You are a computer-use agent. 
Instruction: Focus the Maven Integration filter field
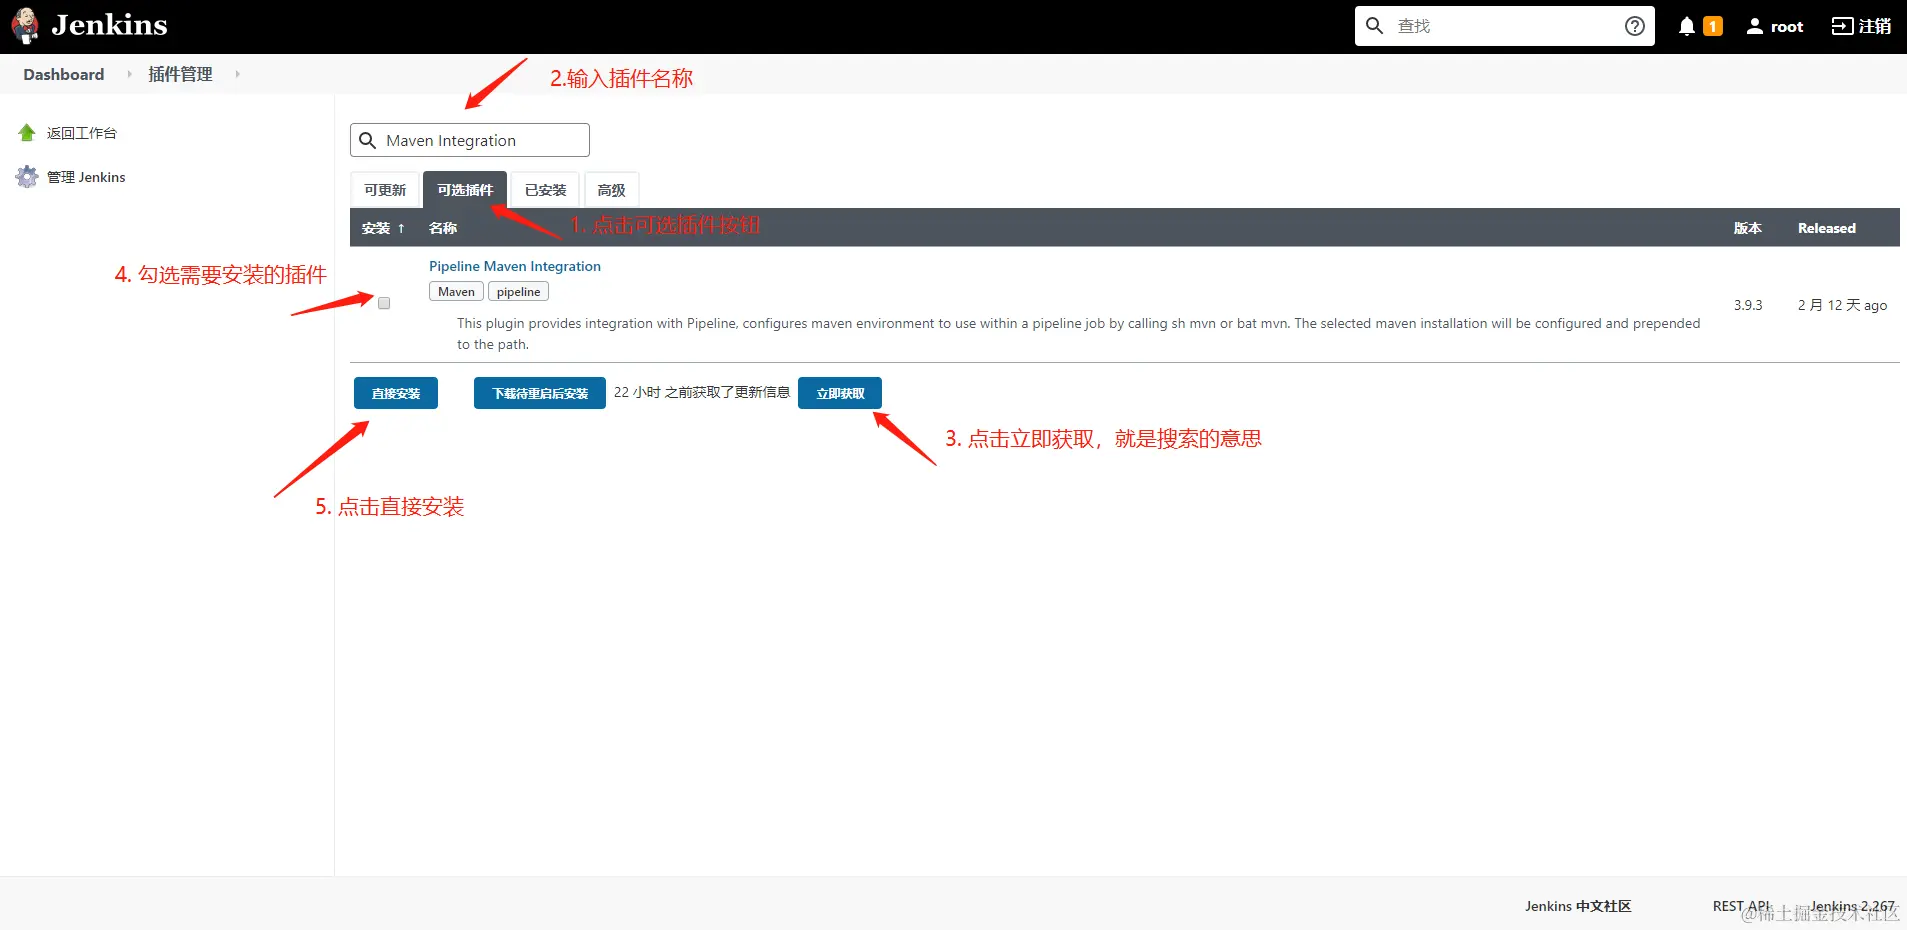pyautogui.click(x=470, y=140)
